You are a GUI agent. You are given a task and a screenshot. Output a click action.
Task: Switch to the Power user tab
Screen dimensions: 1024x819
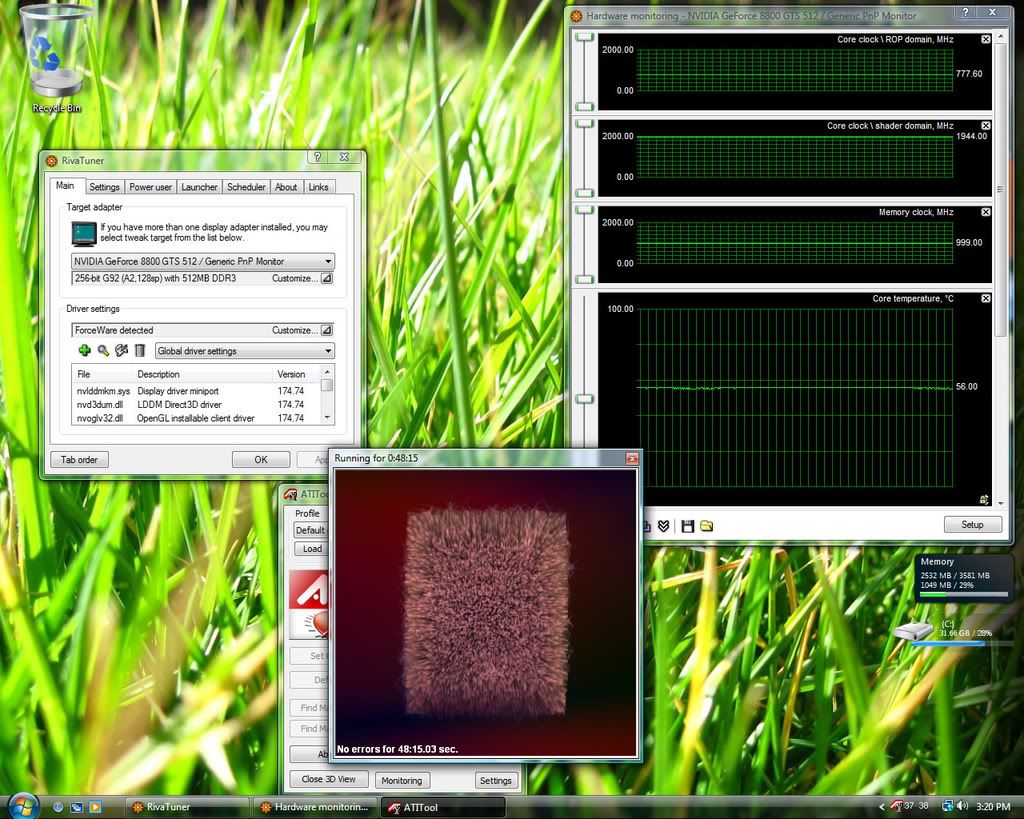150,187
